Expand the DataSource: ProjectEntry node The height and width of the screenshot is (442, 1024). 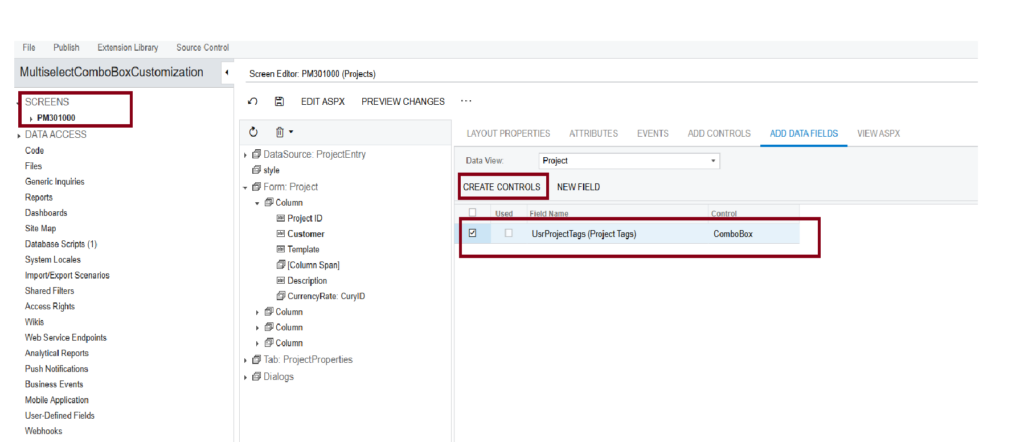pos(246,155)
